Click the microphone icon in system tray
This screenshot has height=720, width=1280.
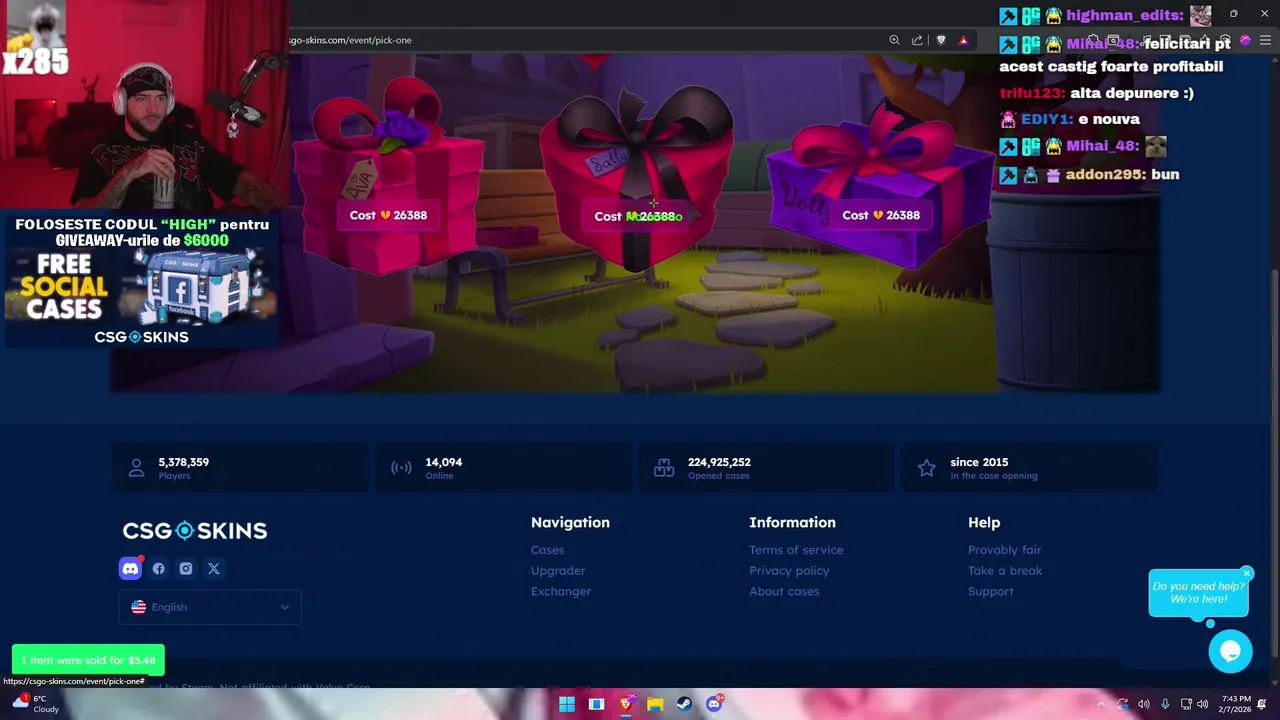(1165, 704)
